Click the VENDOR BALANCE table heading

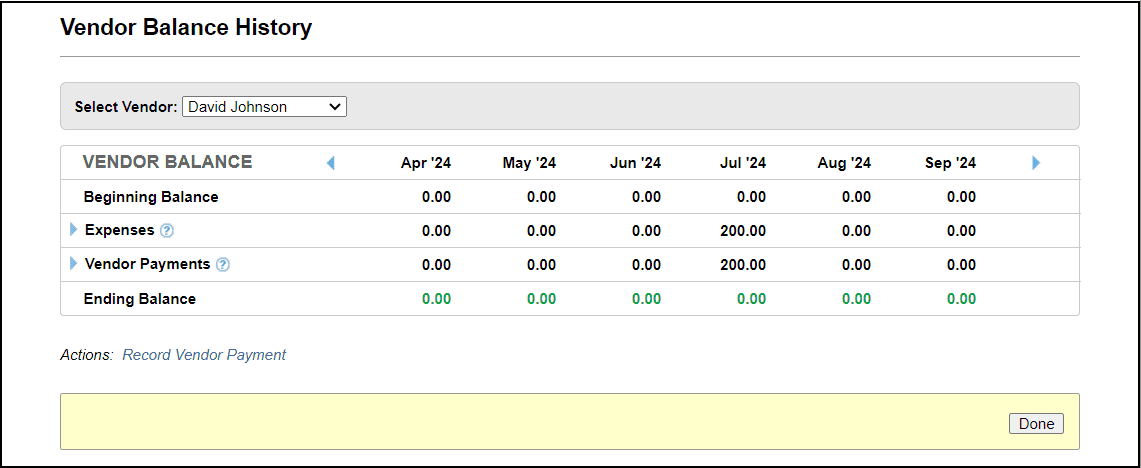point(167,162)
